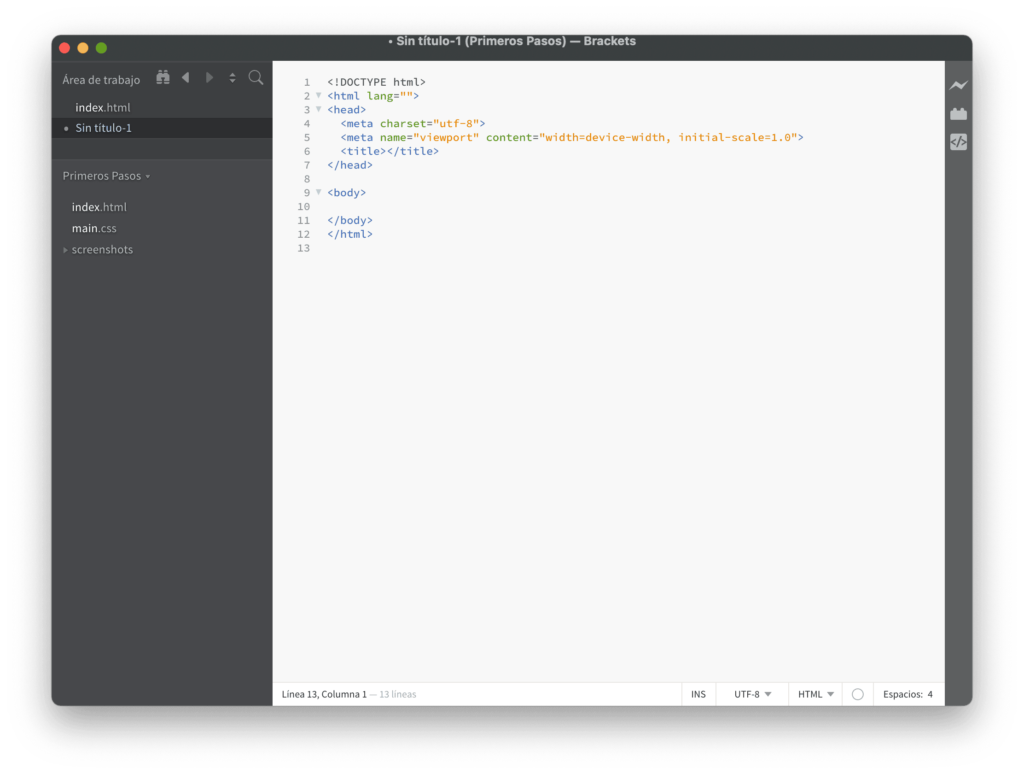Screen dimensions: 1024x774
Task: Open the Live Preview lightning icon
Action: tap(958, 85)
